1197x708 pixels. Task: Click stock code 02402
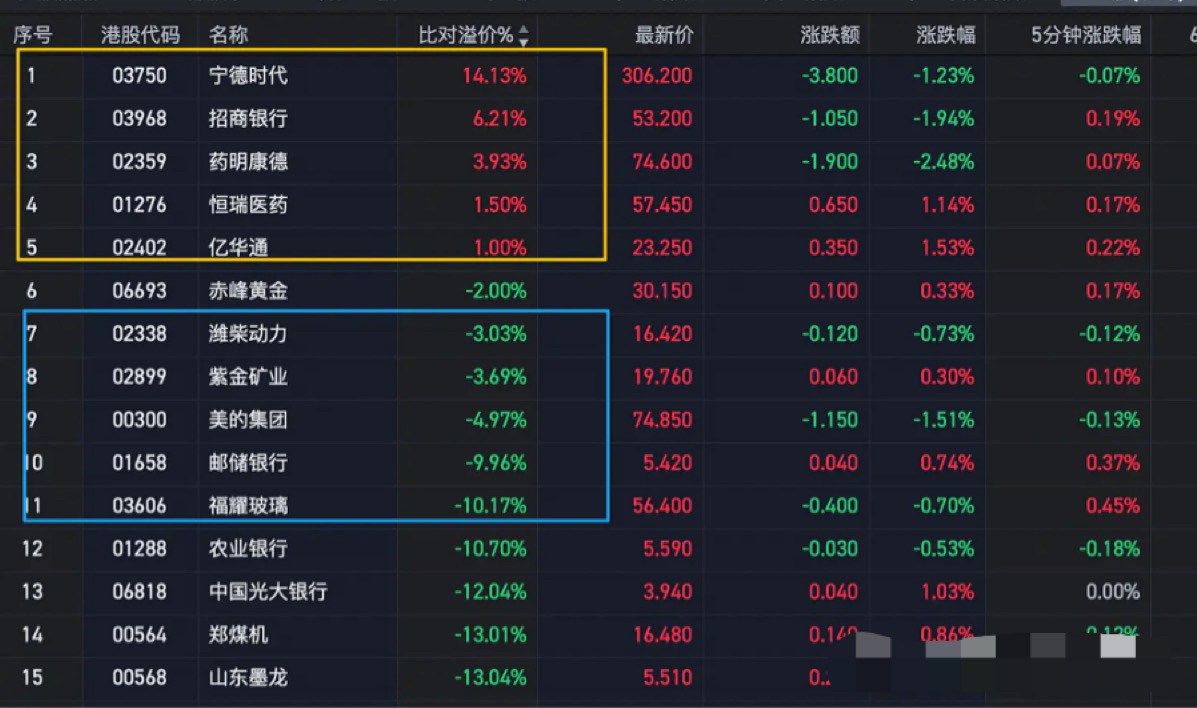click(x=139, y=247)
